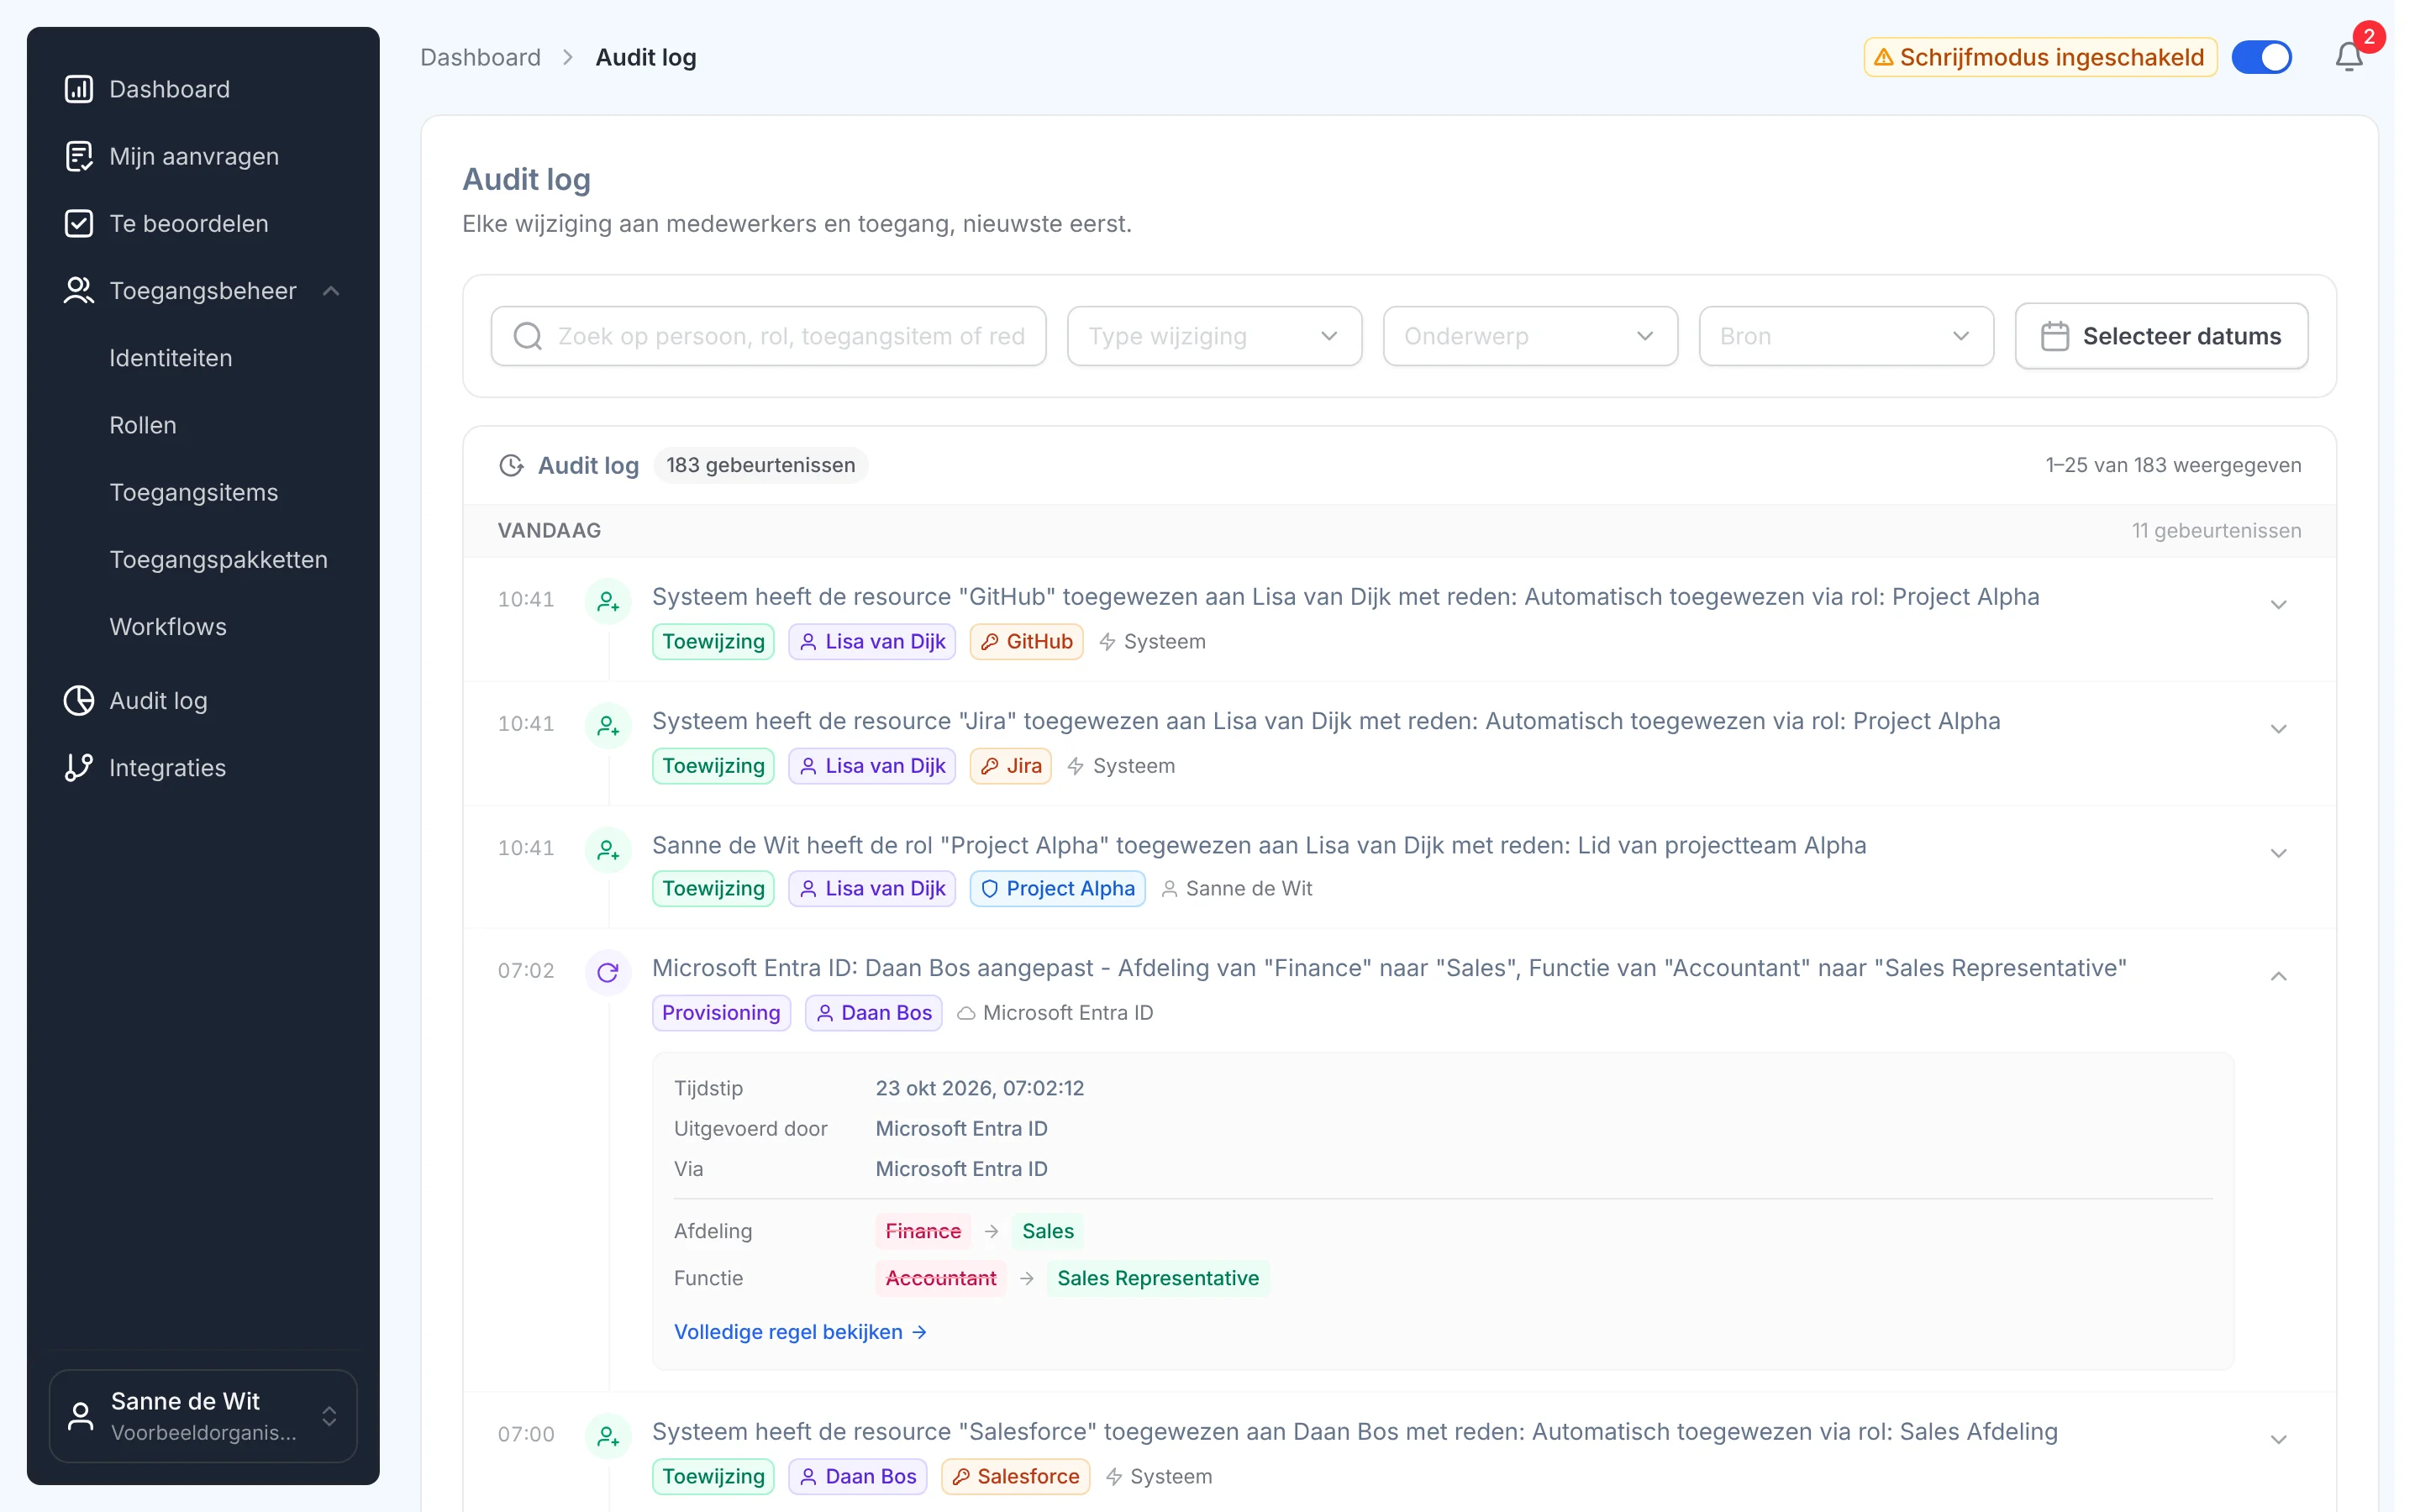The height and width of the screenshot is (1512, 2420).
Task: Expand the GitHub assignment event
Action: [2278, 604]
